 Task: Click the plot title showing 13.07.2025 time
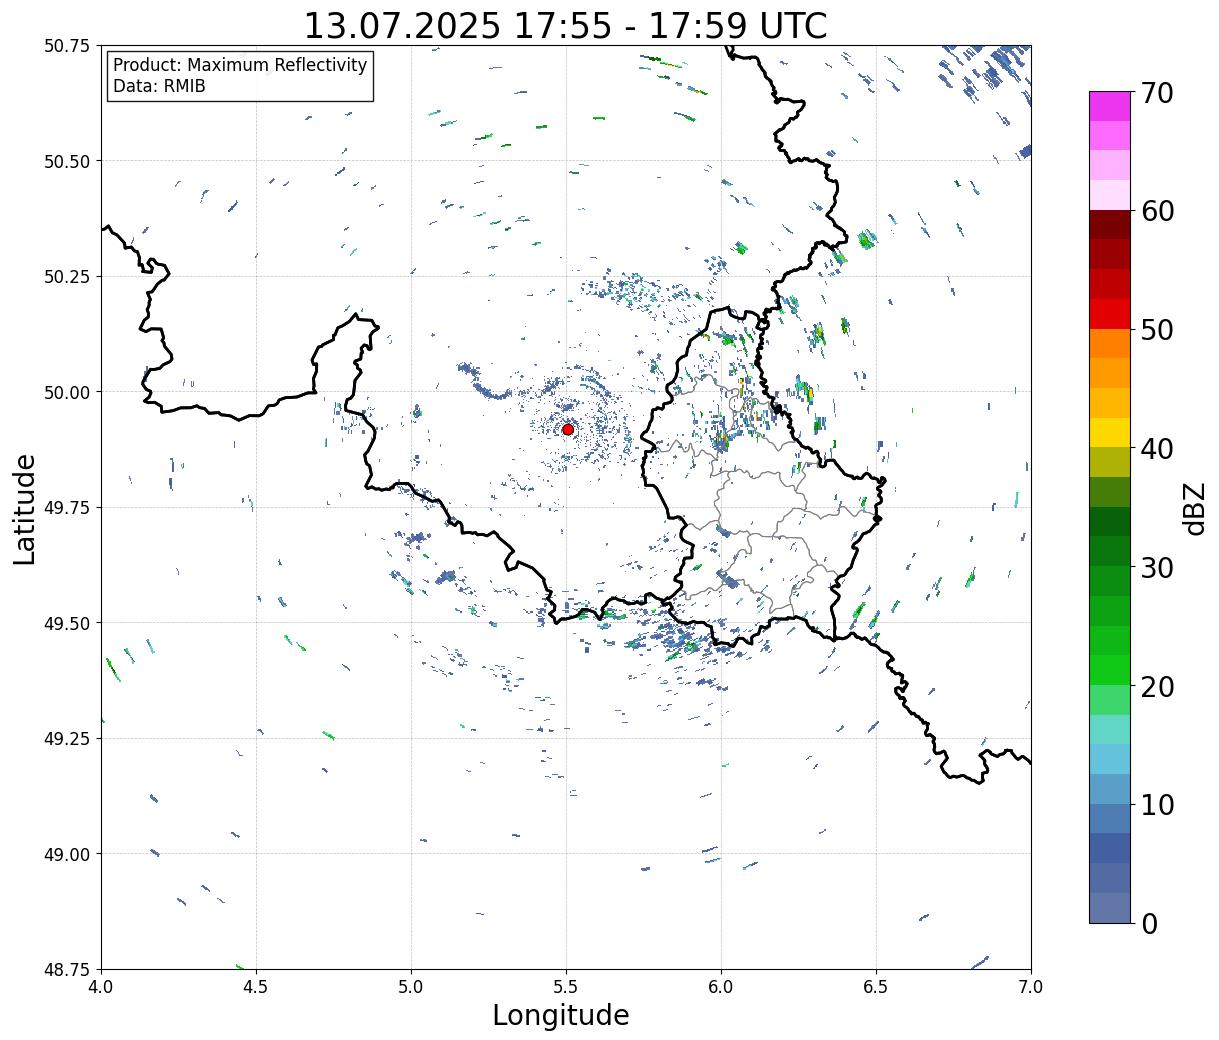[x=565, y=25]
